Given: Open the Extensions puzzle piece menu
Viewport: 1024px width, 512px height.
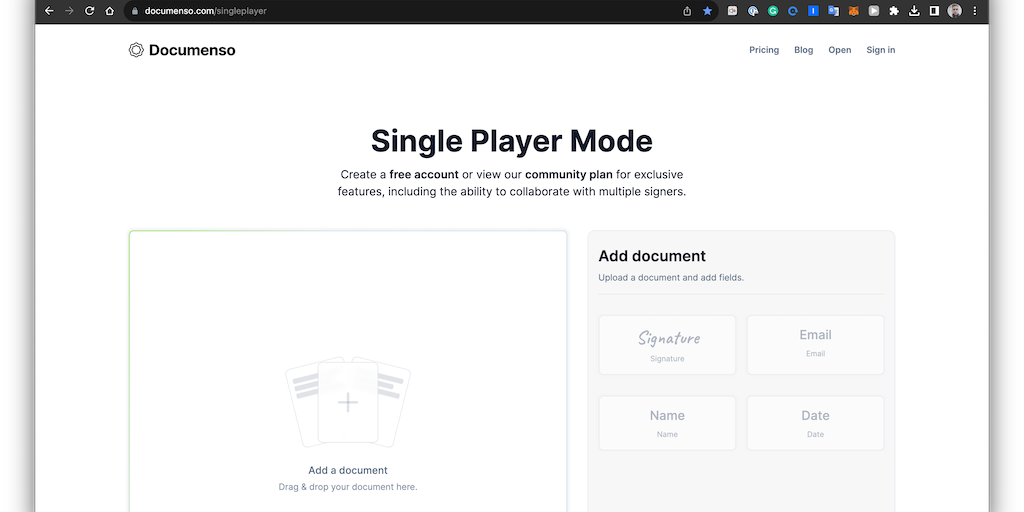Looking at the screenshot, I should point(894,11).
